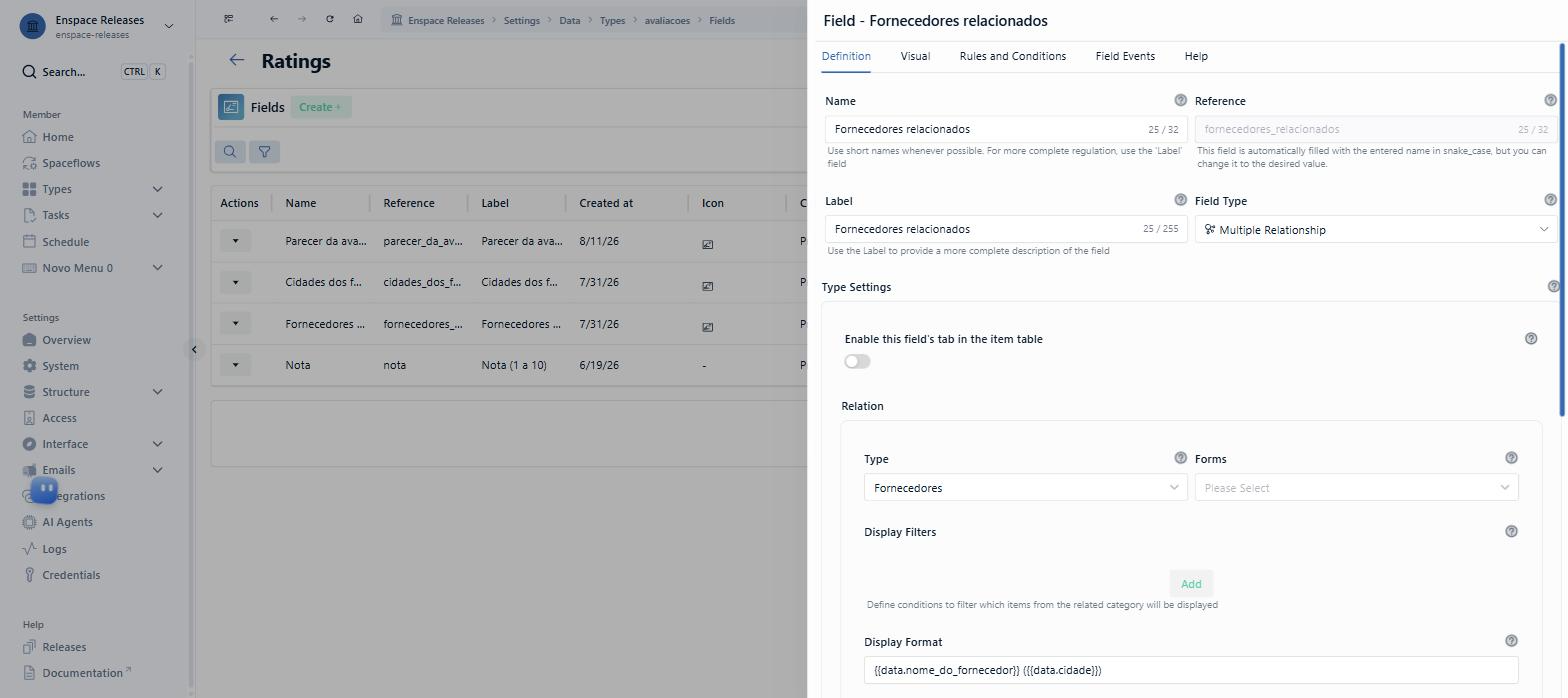The height and width of the screenshot is (698, 1568).
Task: Click the Display Format input field
Action: [1191, 670]
